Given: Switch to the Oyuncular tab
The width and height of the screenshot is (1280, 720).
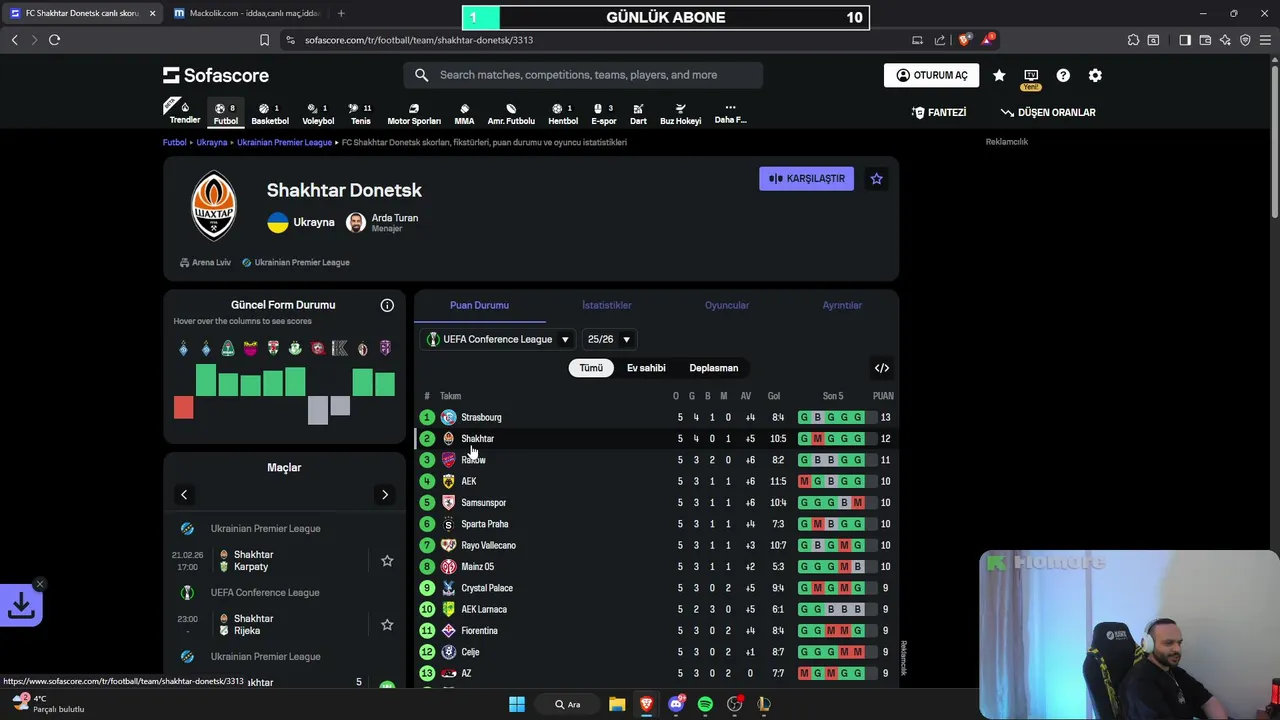Looking at the screenshot, I should (727, 305).
